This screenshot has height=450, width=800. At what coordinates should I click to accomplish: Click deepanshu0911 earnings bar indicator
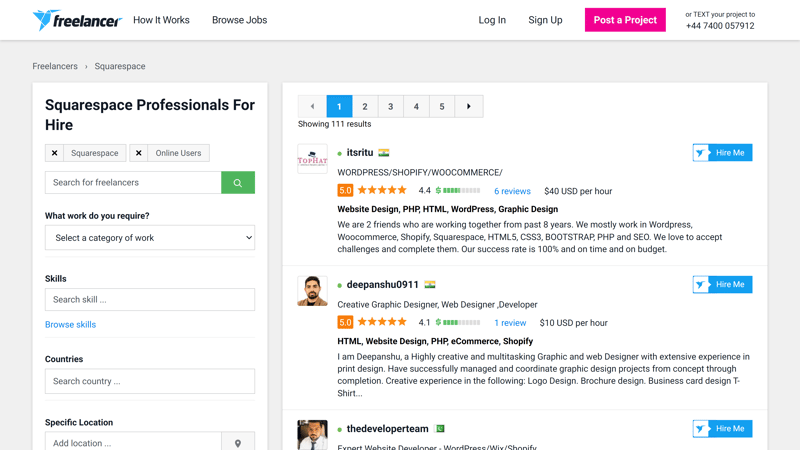coord(458,322)
